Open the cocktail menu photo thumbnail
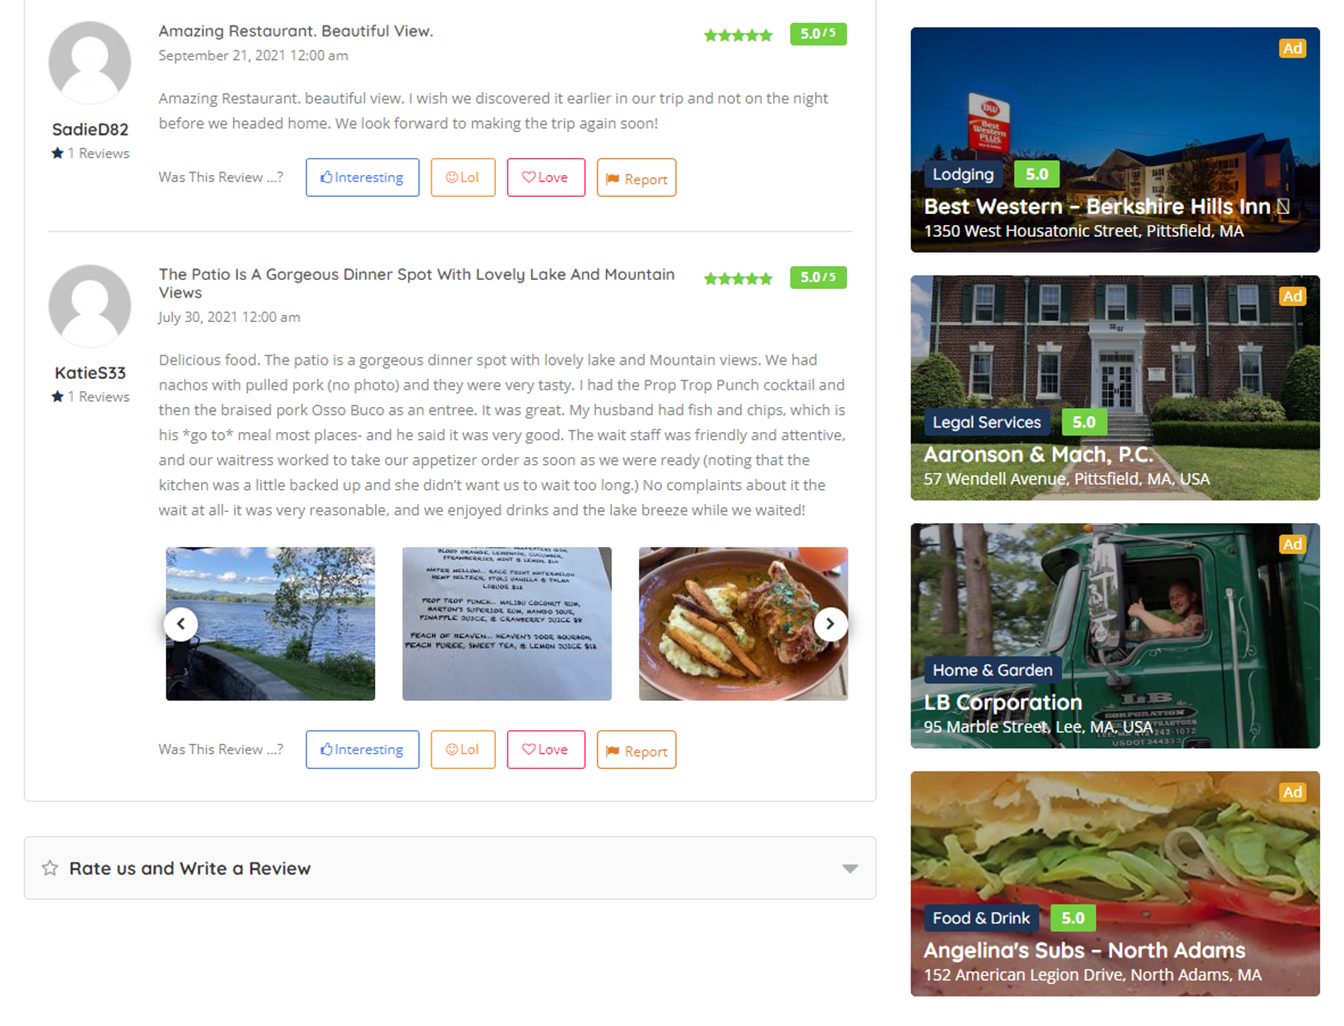Image resolution: width=1344 pixels, height=1026 pixels. 507,624
